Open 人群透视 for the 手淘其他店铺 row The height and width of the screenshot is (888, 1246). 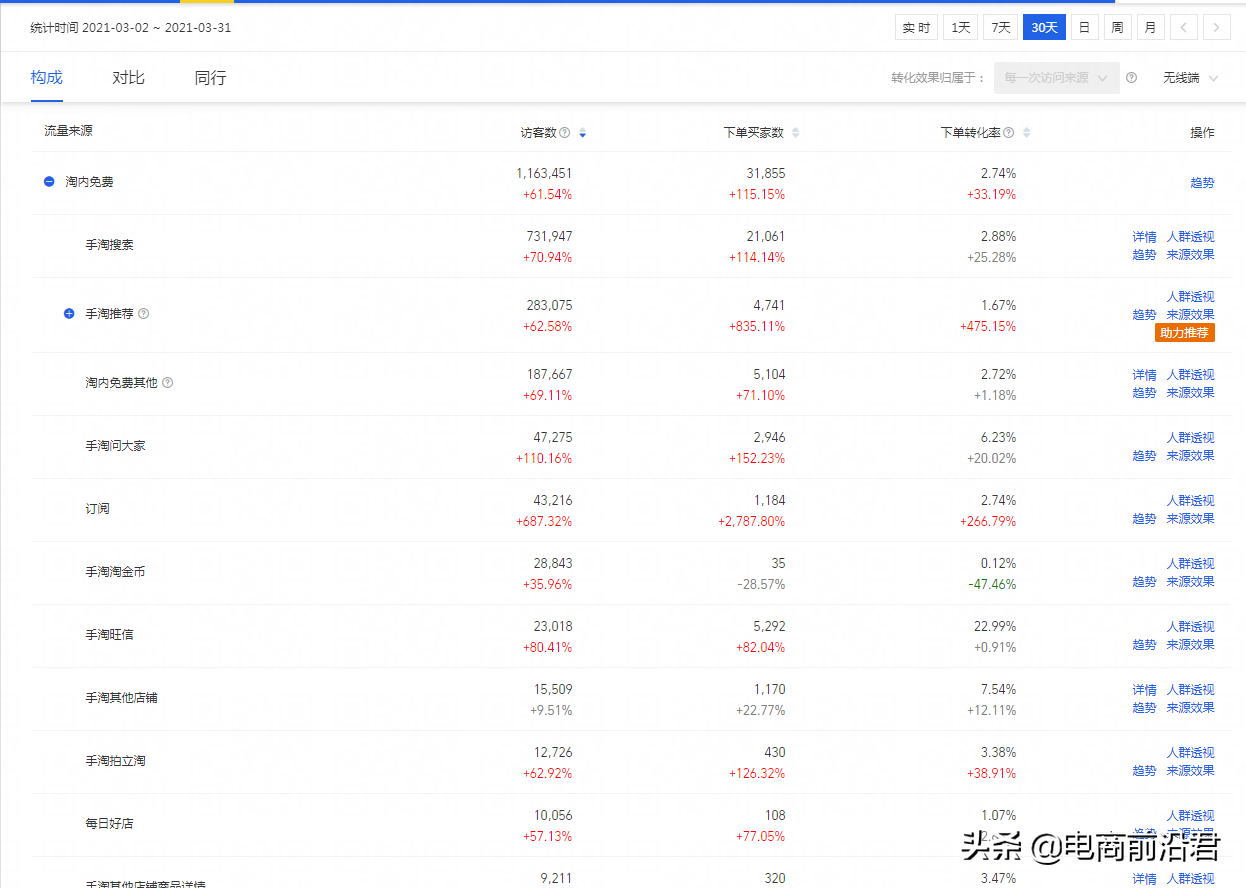(1190, 690)
